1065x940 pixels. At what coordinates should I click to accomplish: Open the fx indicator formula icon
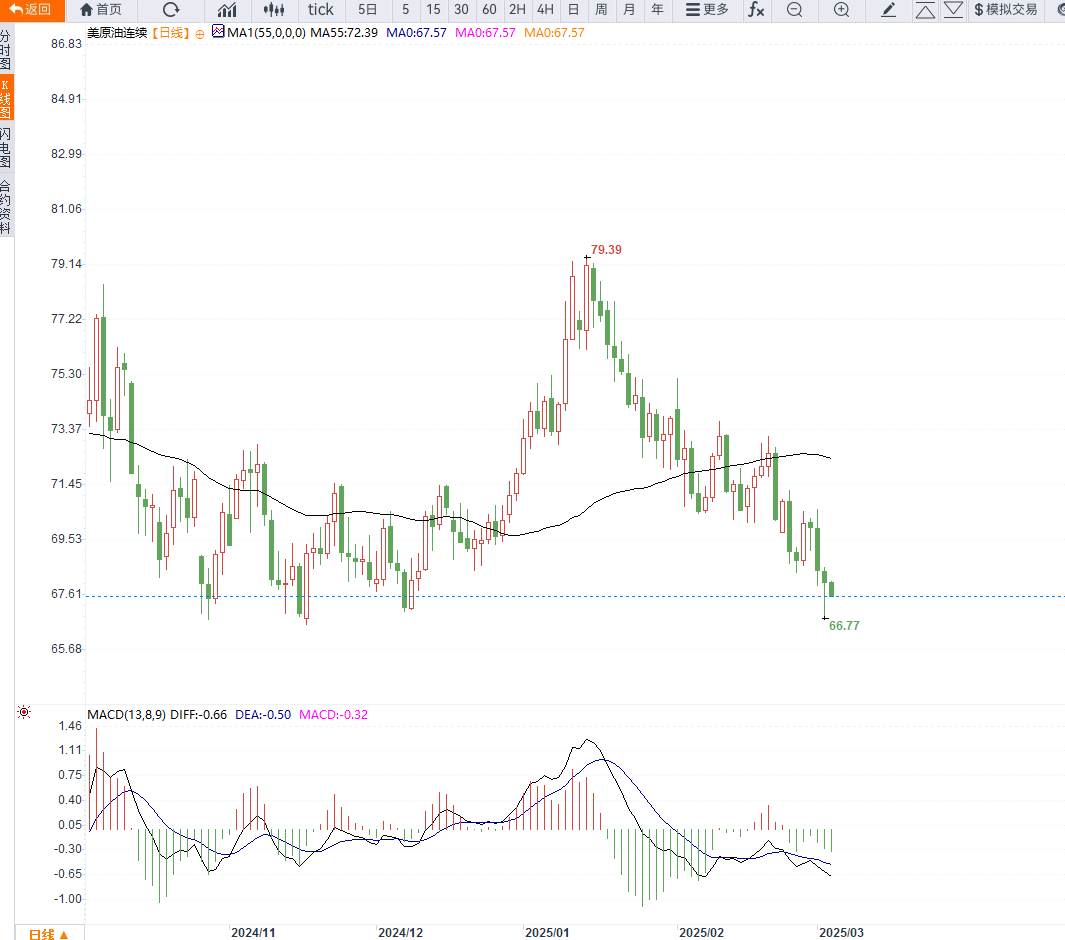pyautogui.click(x=756, y=10)
